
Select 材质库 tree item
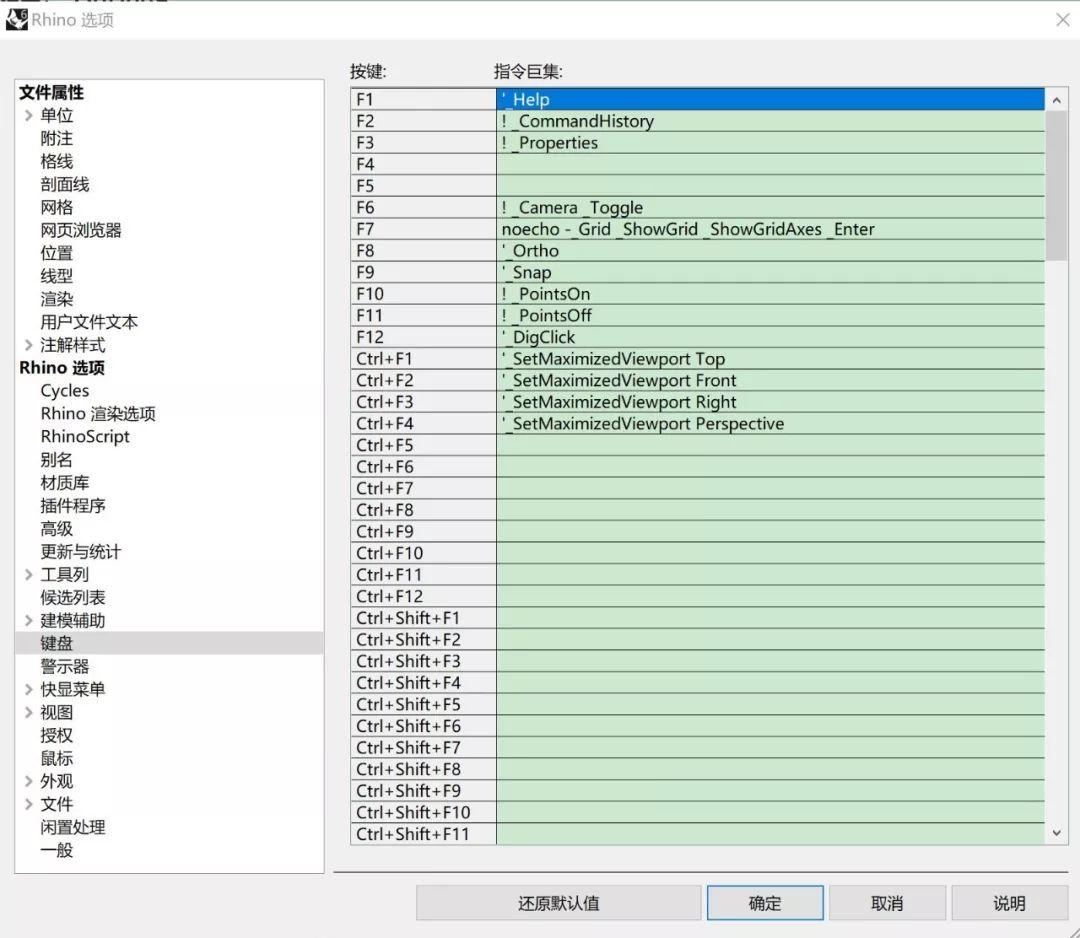point(65,483)
